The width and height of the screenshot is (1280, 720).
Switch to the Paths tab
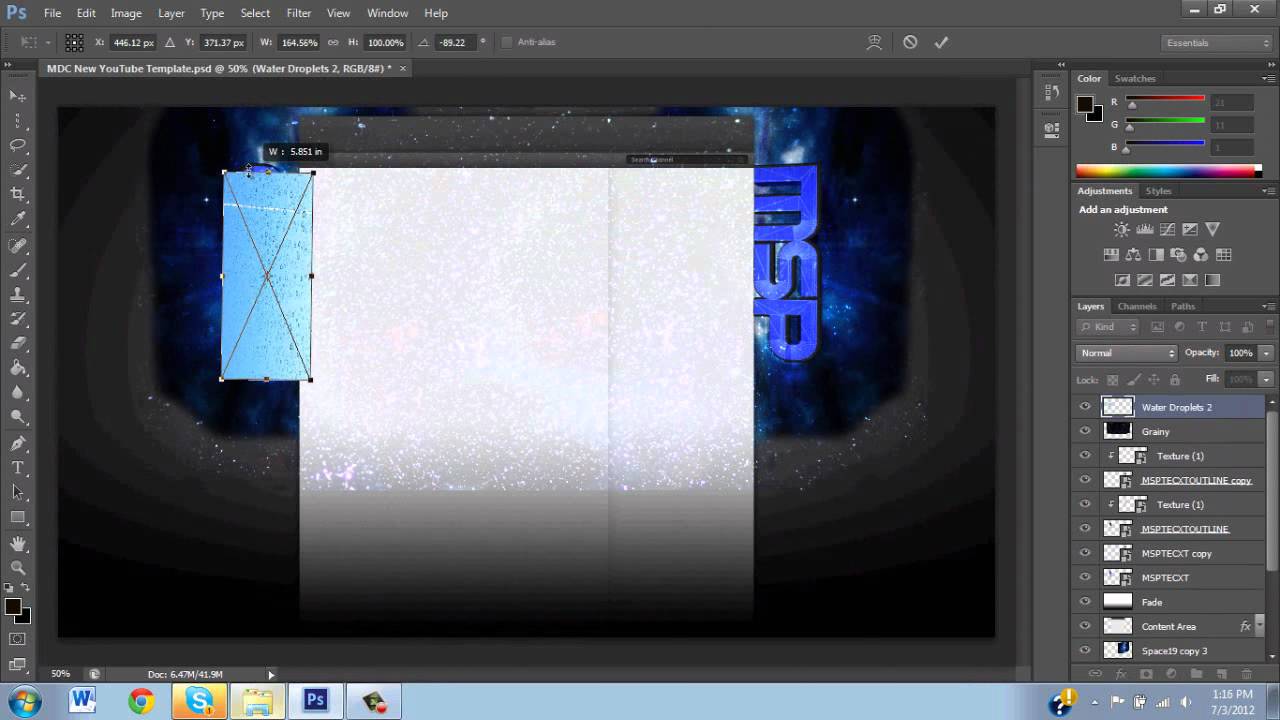1183,306
